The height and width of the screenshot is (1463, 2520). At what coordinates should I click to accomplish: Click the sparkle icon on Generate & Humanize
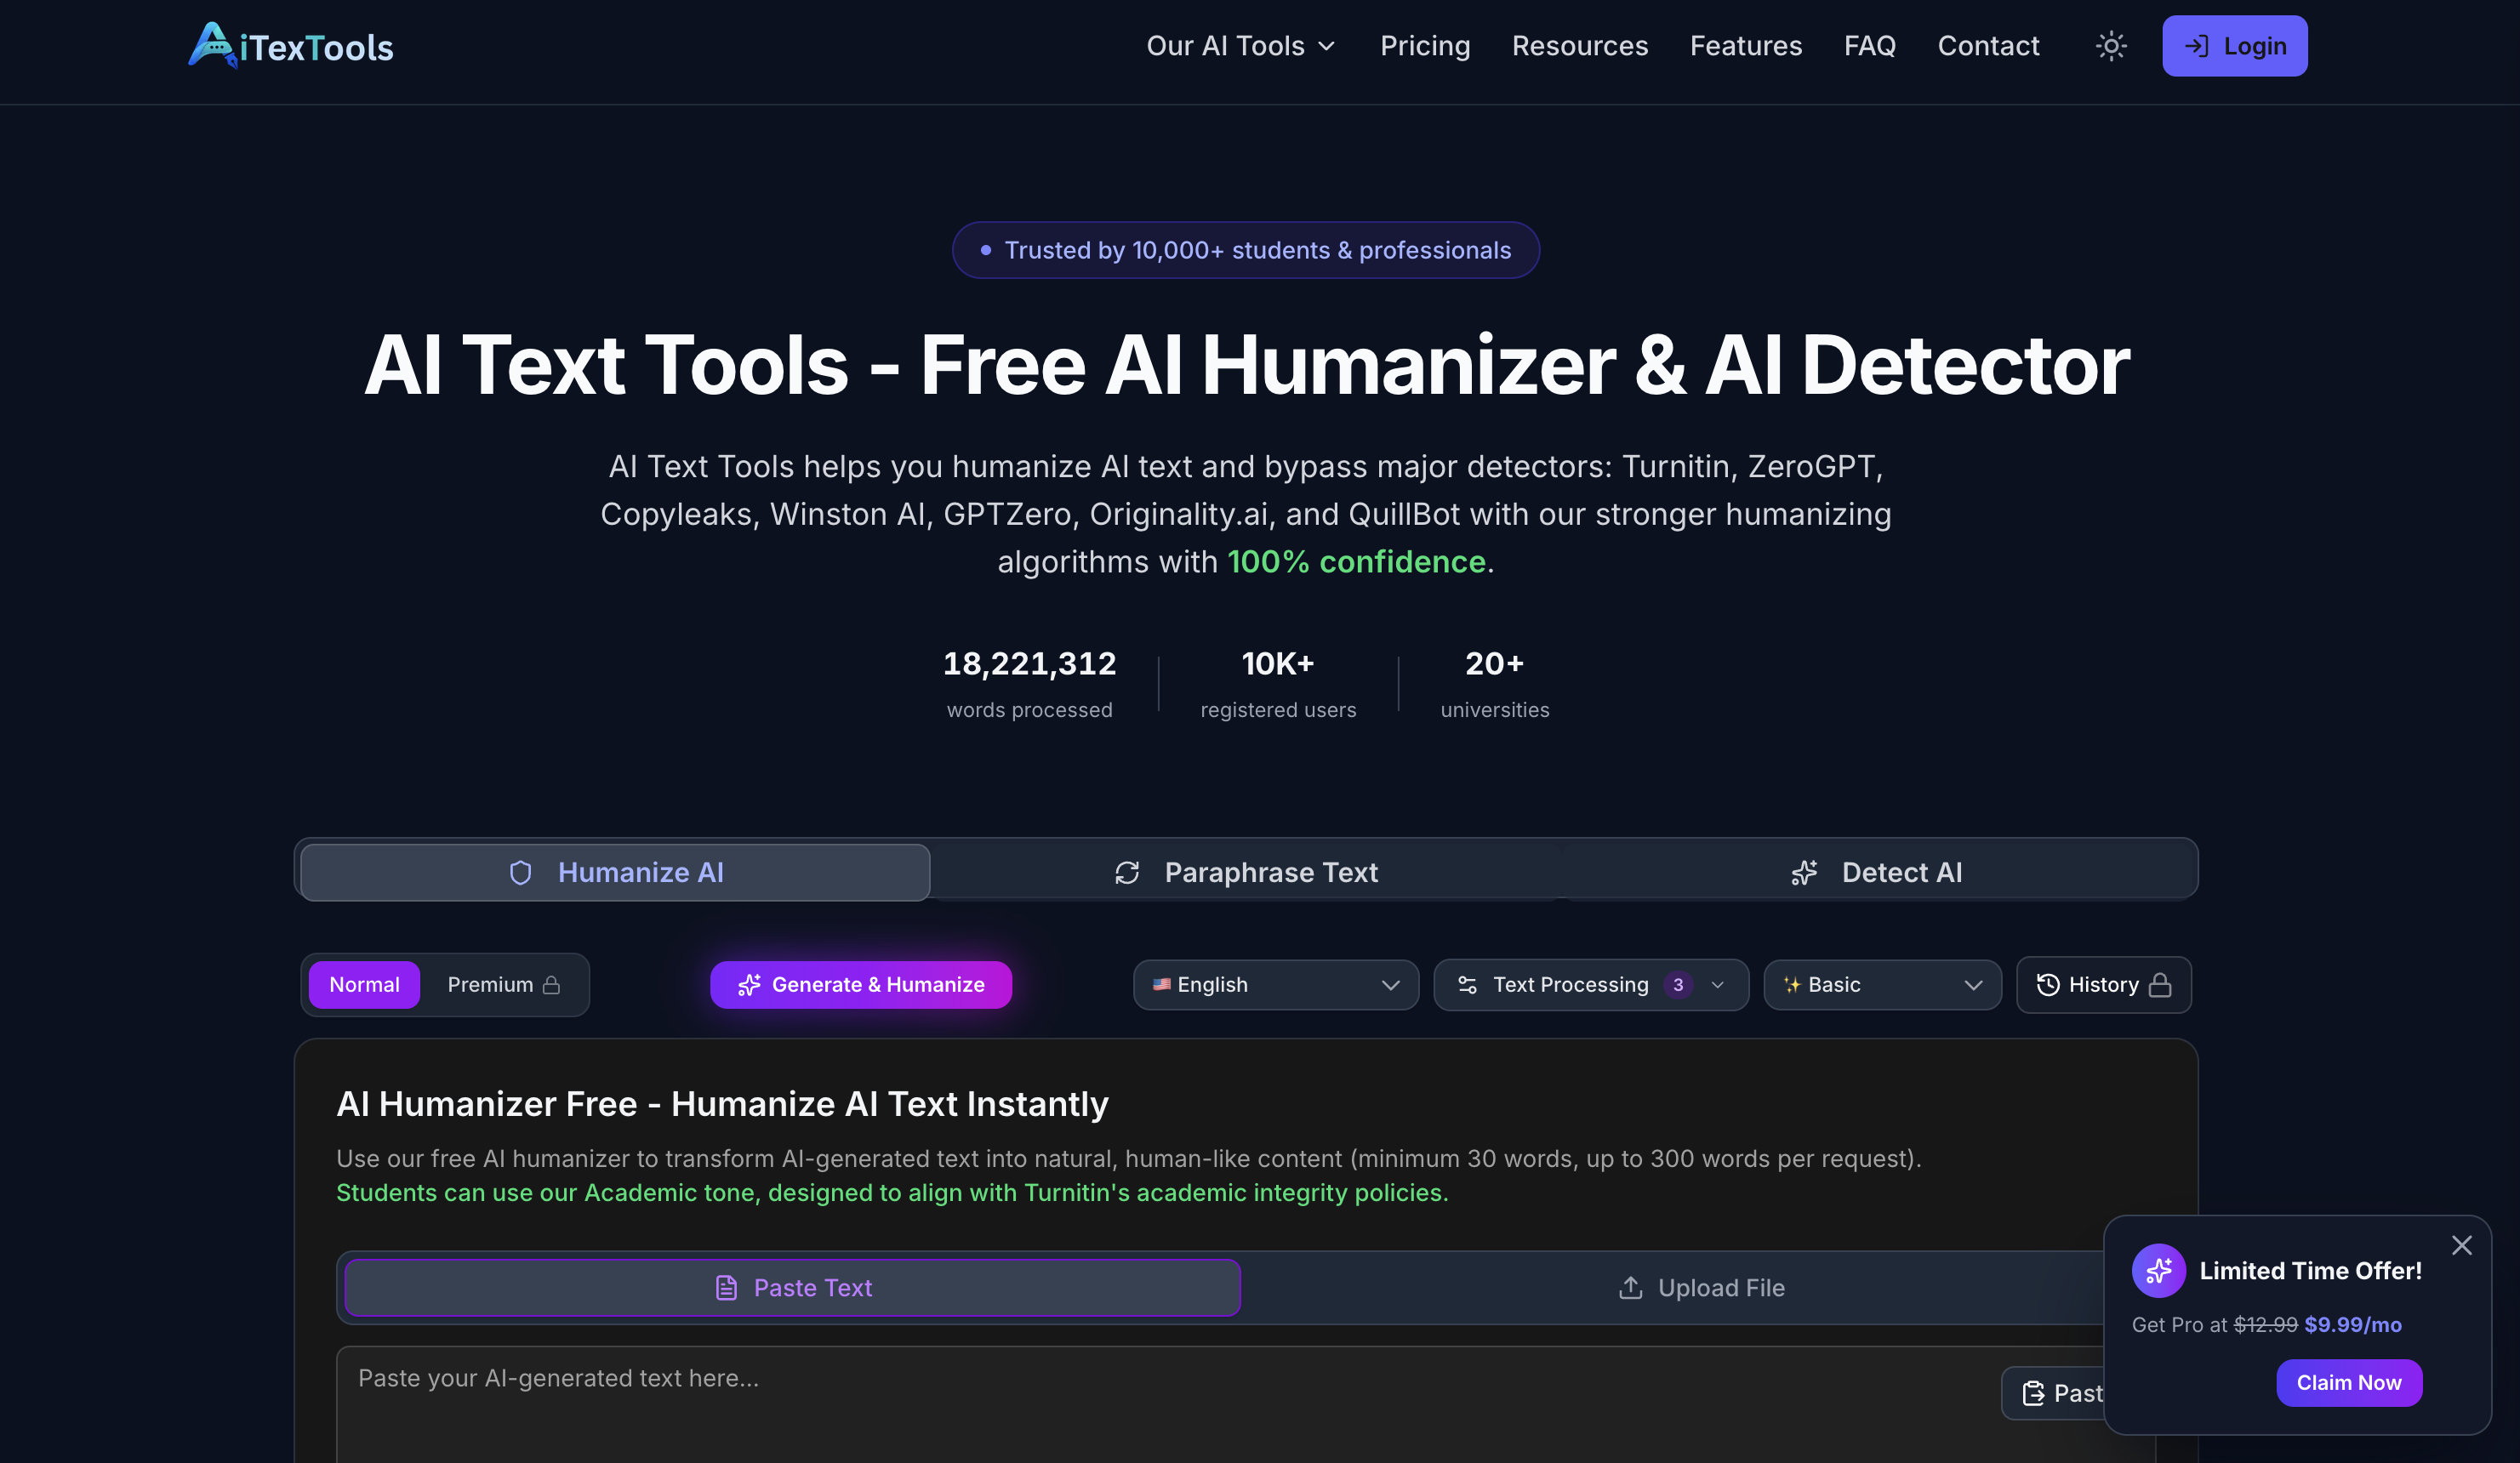pos(749,985)
